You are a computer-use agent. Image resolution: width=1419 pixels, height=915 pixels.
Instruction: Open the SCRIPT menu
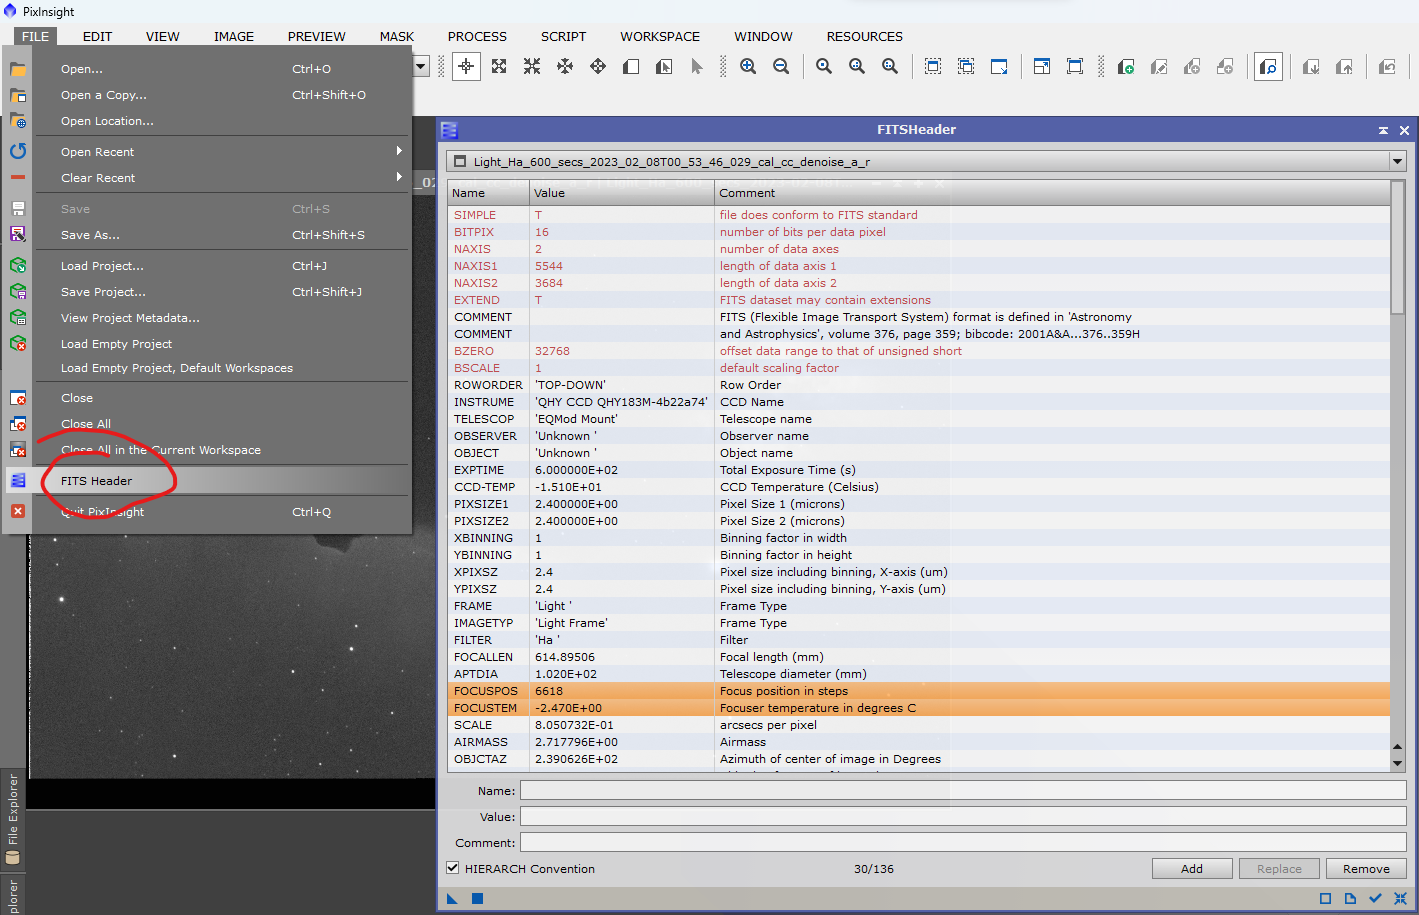pos(563,36)
